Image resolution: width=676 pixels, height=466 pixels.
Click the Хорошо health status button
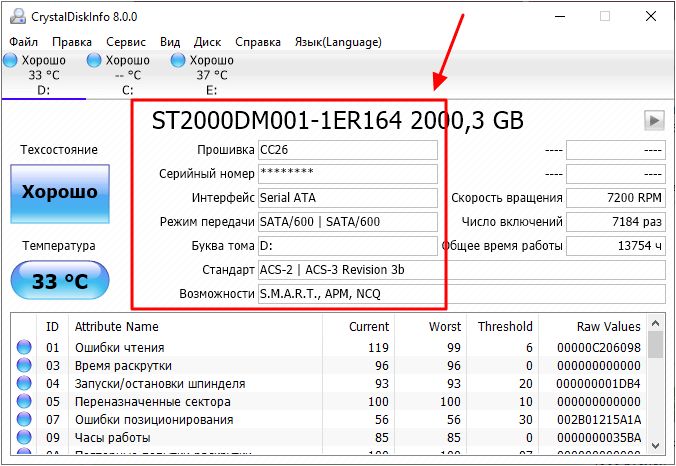tap(60, 194)
